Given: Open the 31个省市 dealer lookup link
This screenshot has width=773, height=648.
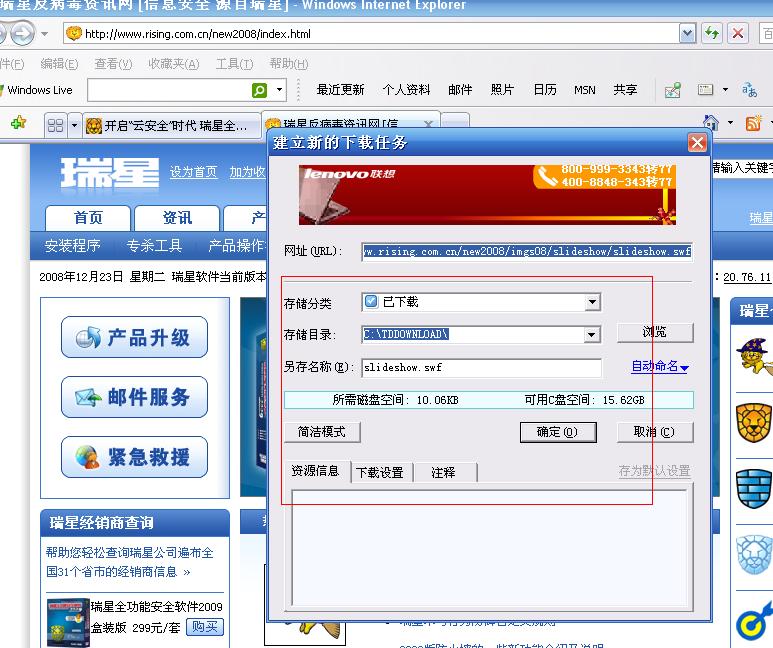Looking at the screenshot, I should 119,572.
